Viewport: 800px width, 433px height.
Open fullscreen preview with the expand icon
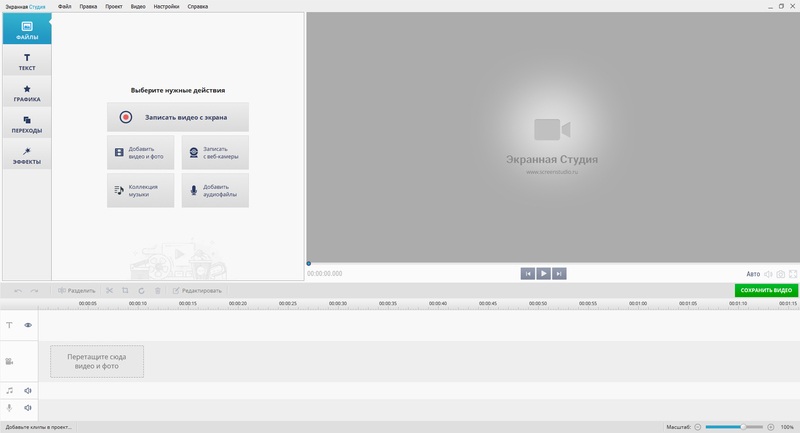(793, 273)
